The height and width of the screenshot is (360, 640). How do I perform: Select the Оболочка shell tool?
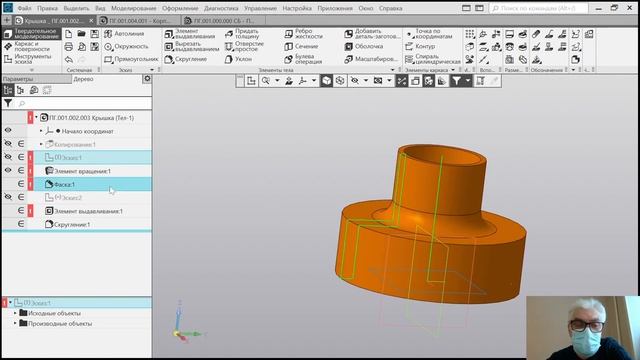(364, 47)
